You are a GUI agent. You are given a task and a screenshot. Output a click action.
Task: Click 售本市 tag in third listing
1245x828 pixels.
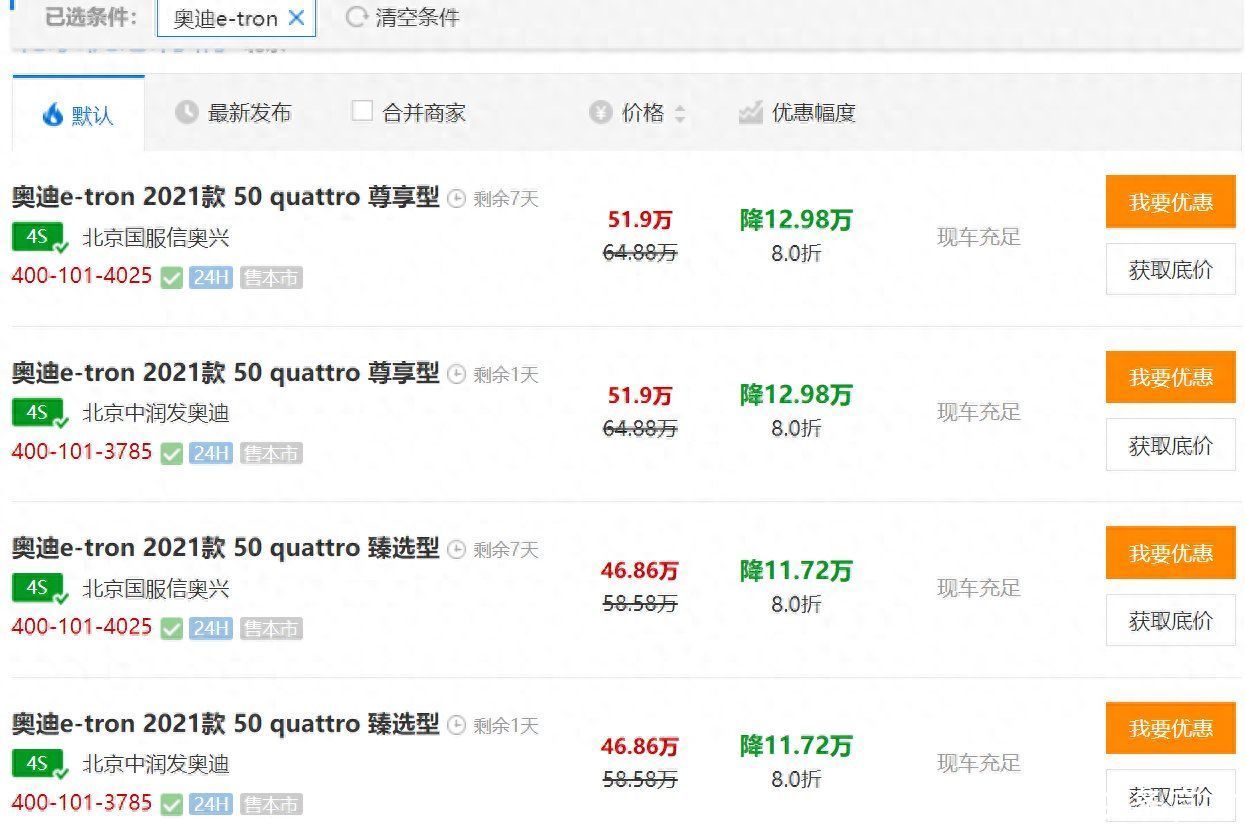(x=271, y=629)
